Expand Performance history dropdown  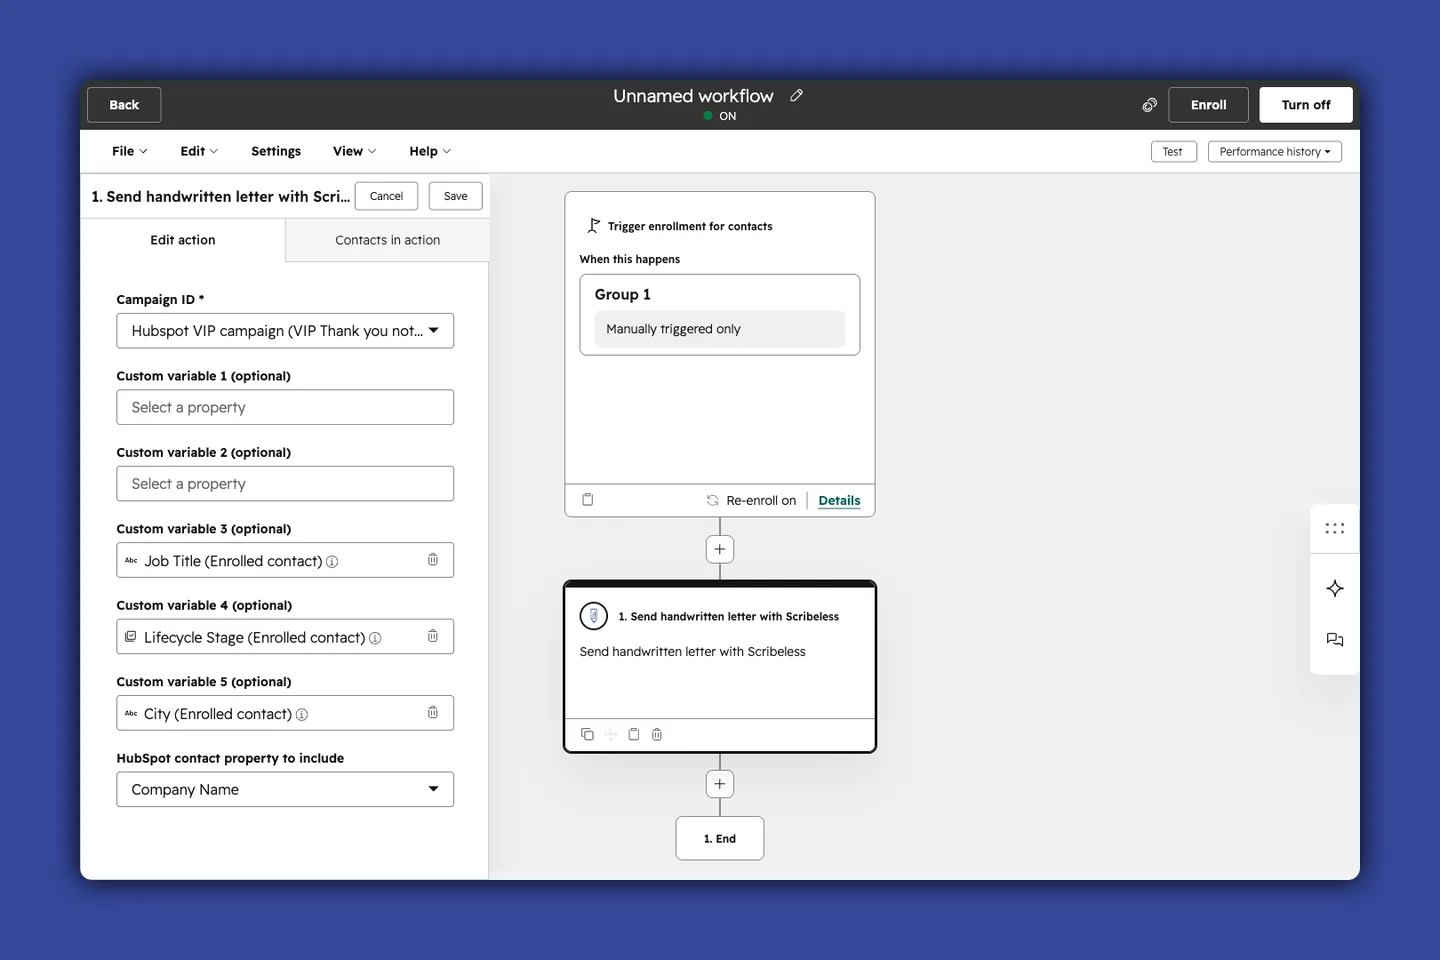(x=1275, y=152)
